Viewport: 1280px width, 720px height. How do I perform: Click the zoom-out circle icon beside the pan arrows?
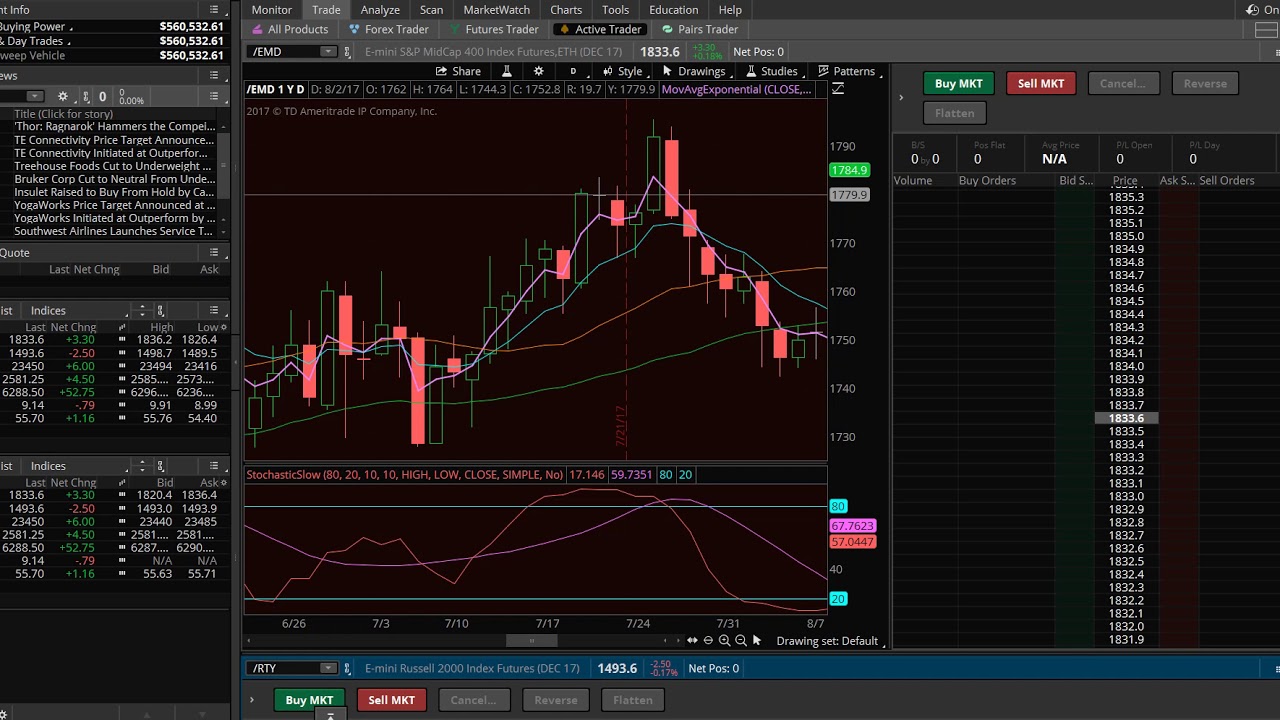click(708, 641)
